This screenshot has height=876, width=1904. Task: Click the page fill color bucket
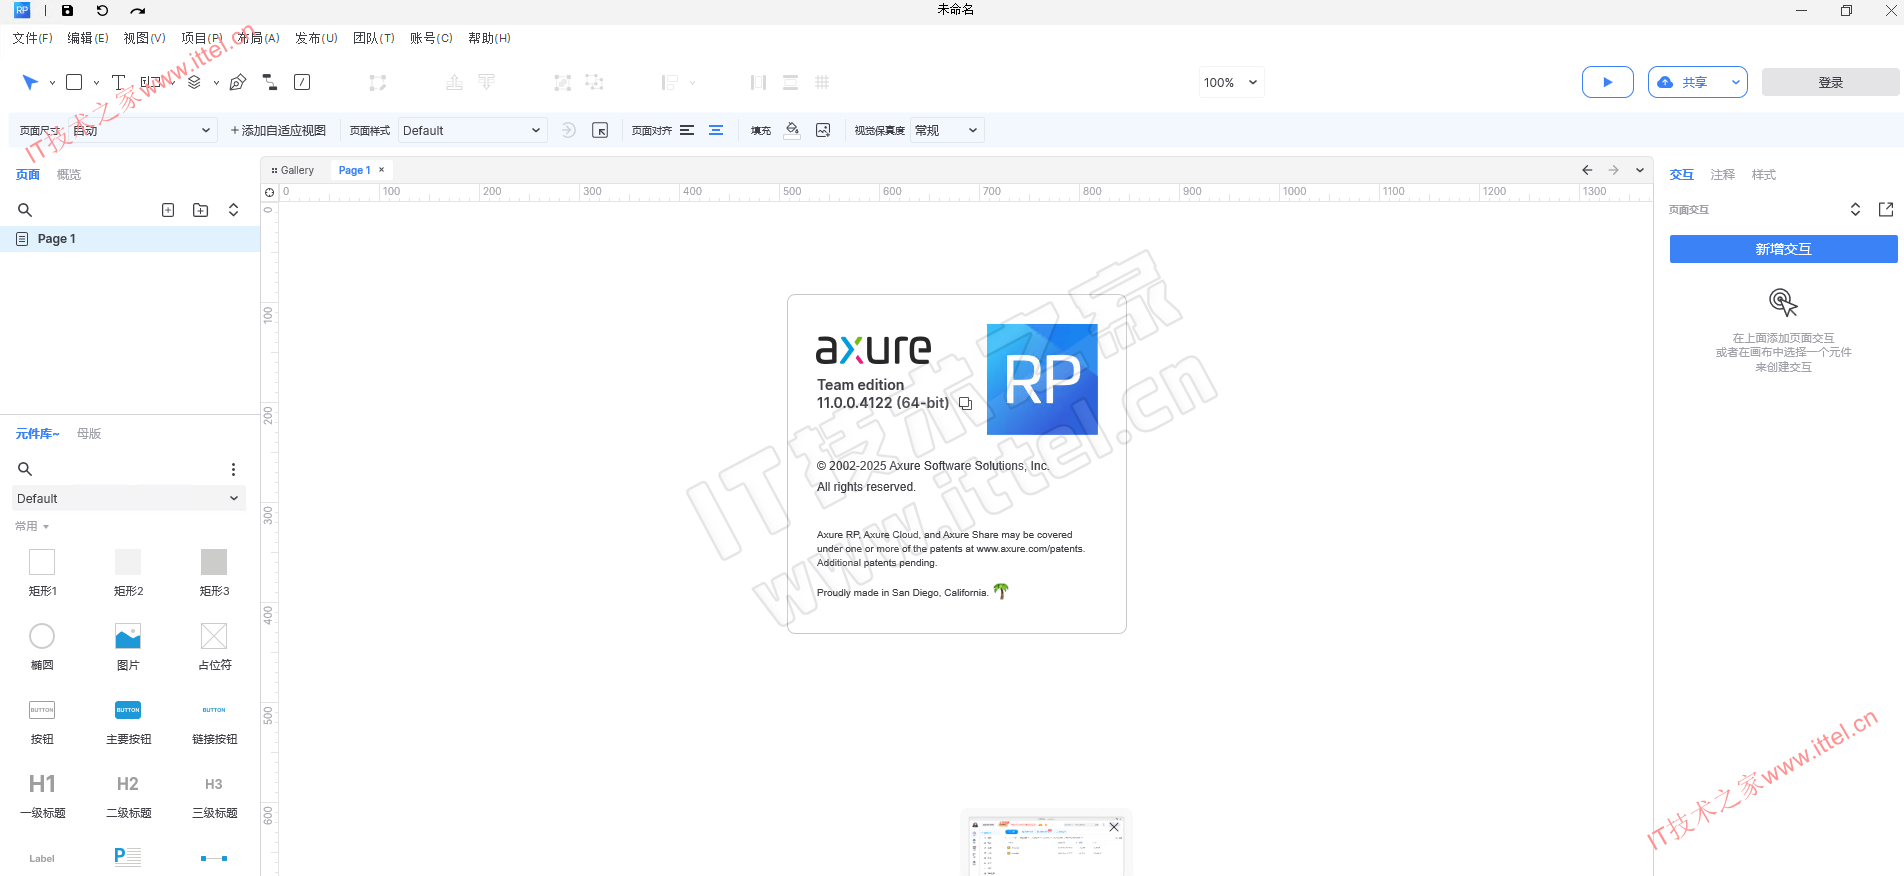click(x=792, y=130)
